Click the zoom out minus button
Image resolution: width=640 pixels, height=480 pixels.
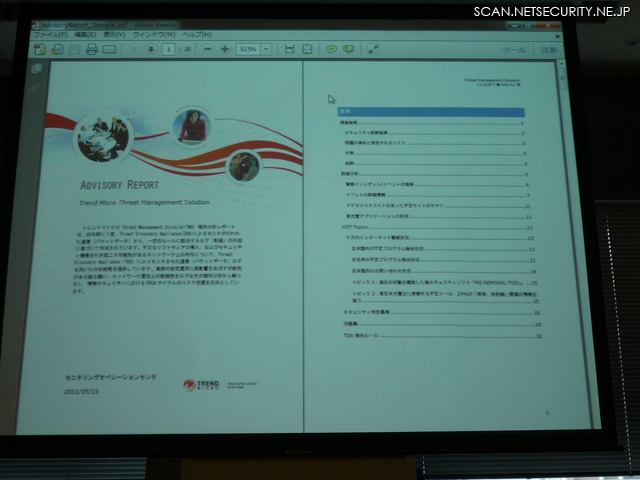(207, 48)
